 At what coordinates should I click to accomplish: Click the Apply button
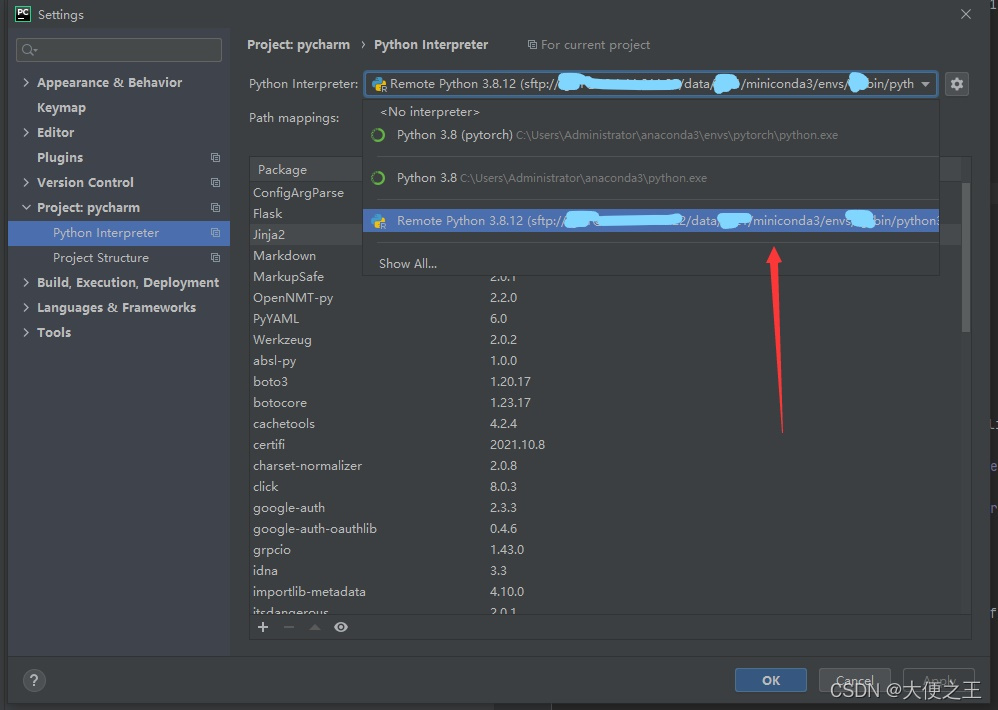pyautogui.click(x=939, y=680)
